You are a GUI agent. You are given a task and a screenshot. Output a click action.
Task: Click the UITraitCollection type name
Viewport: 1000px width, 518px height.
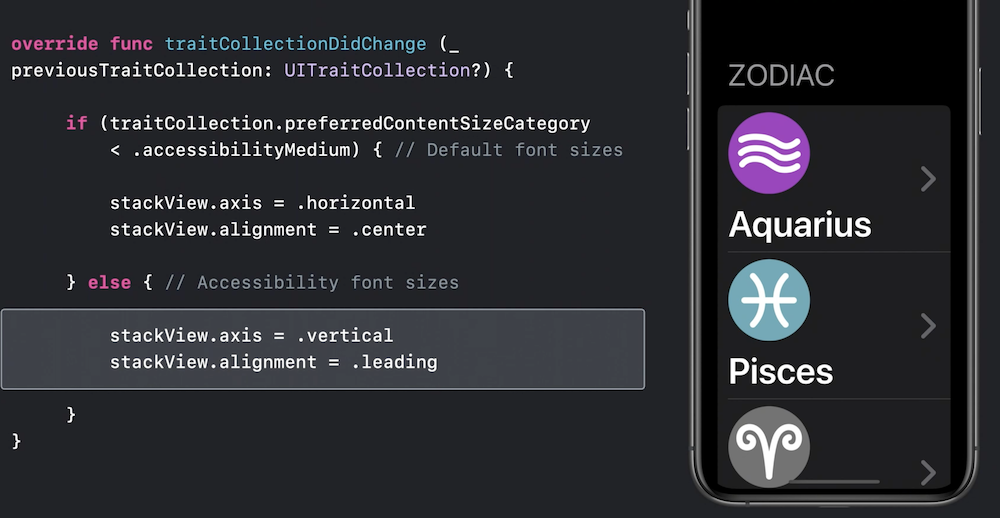point(378,71)
